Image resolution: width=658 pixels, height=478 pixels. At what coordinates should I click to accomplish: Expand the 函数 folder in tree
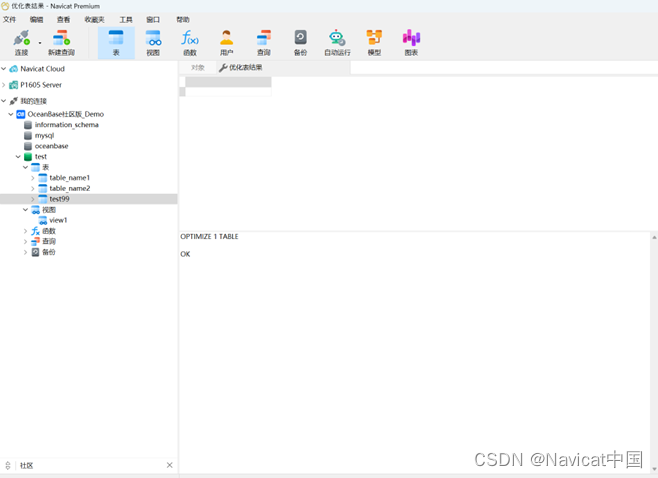point(26,231)
